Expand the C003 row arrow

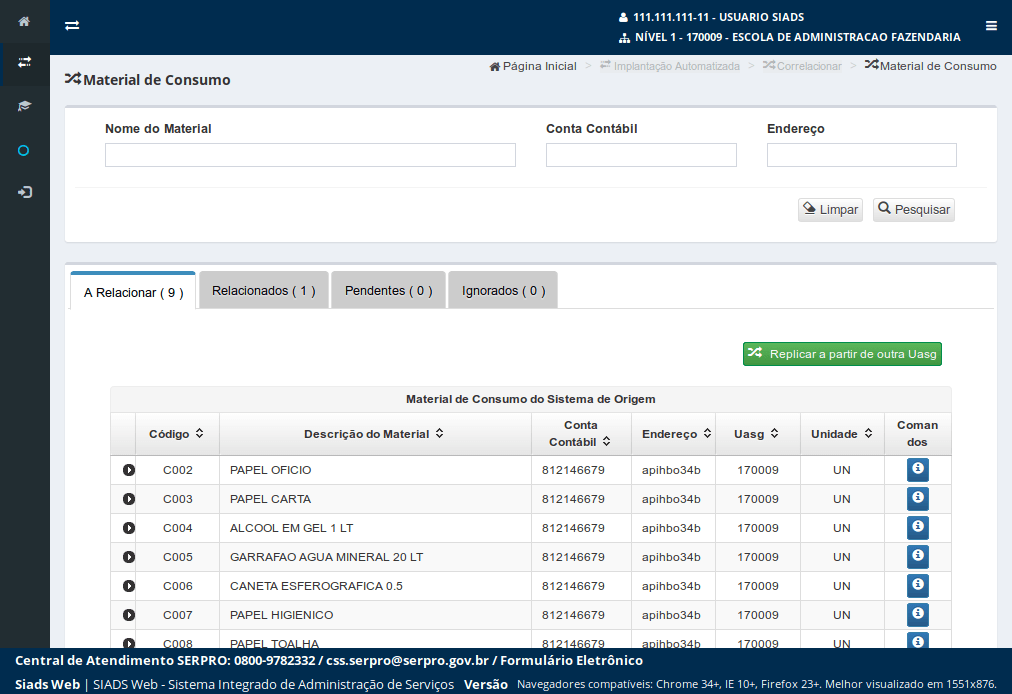point(129,499)
